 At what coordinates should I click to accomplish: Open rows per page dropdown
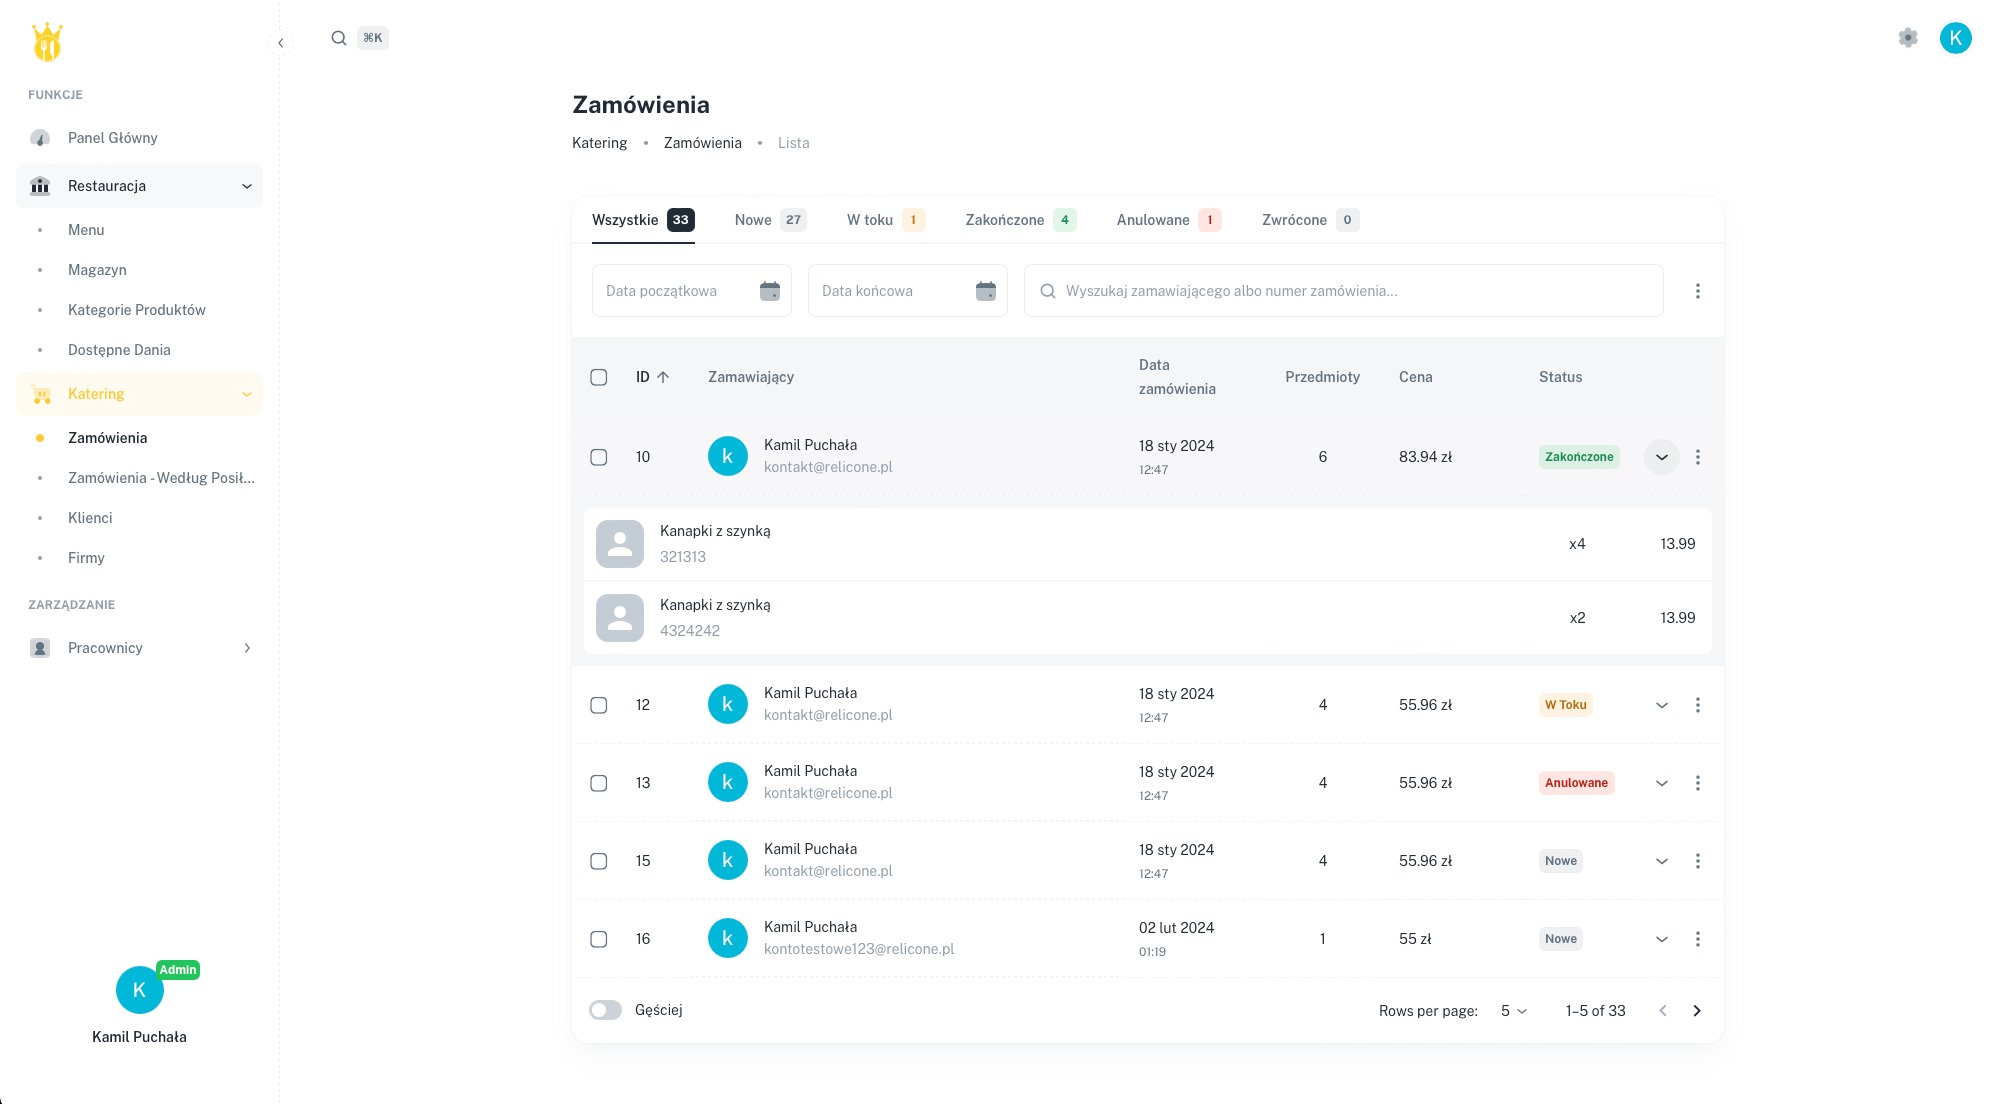click(1514, 1011)
